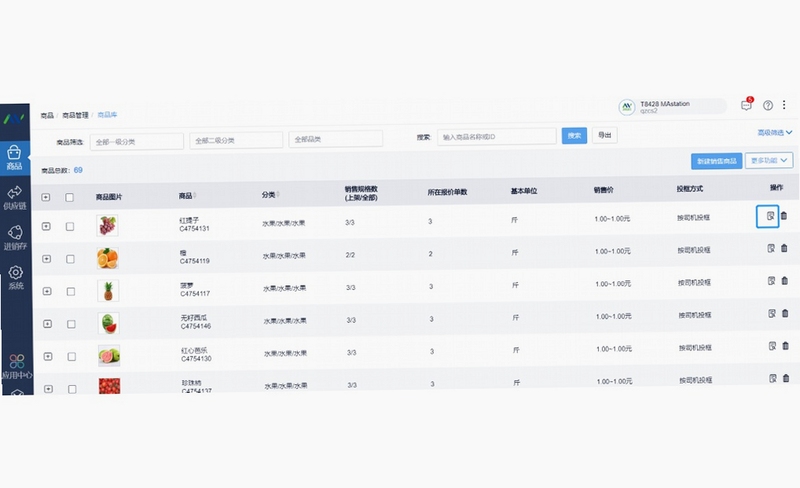
Task: Open the pineapple thumbnail for 菠萝
Action: click(108, 290)
